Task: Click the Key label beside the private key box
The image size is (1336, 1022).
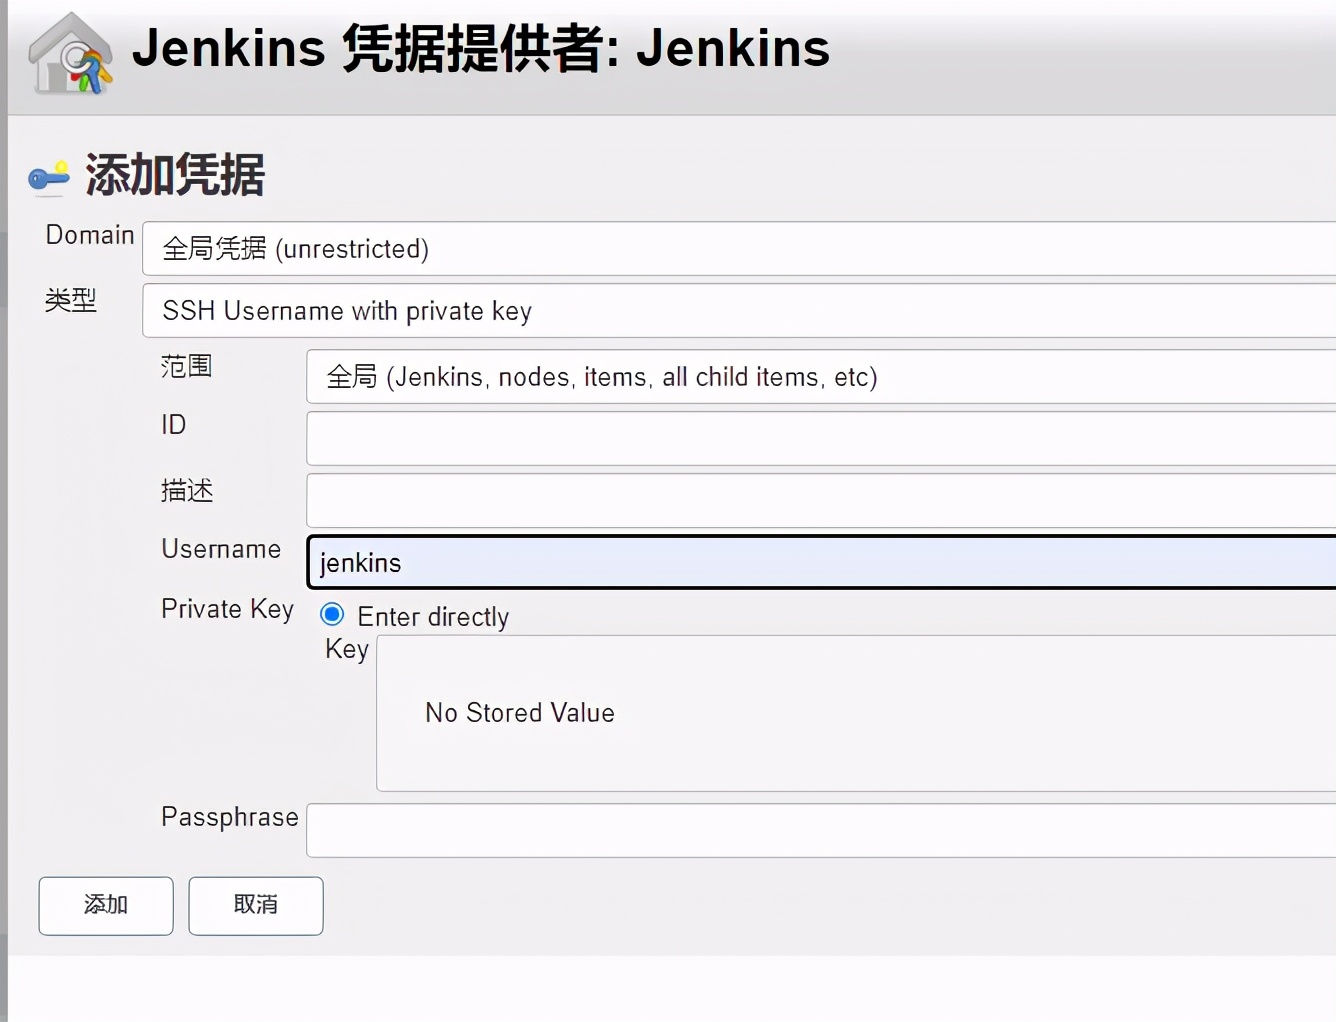Action: coord(345,649)
